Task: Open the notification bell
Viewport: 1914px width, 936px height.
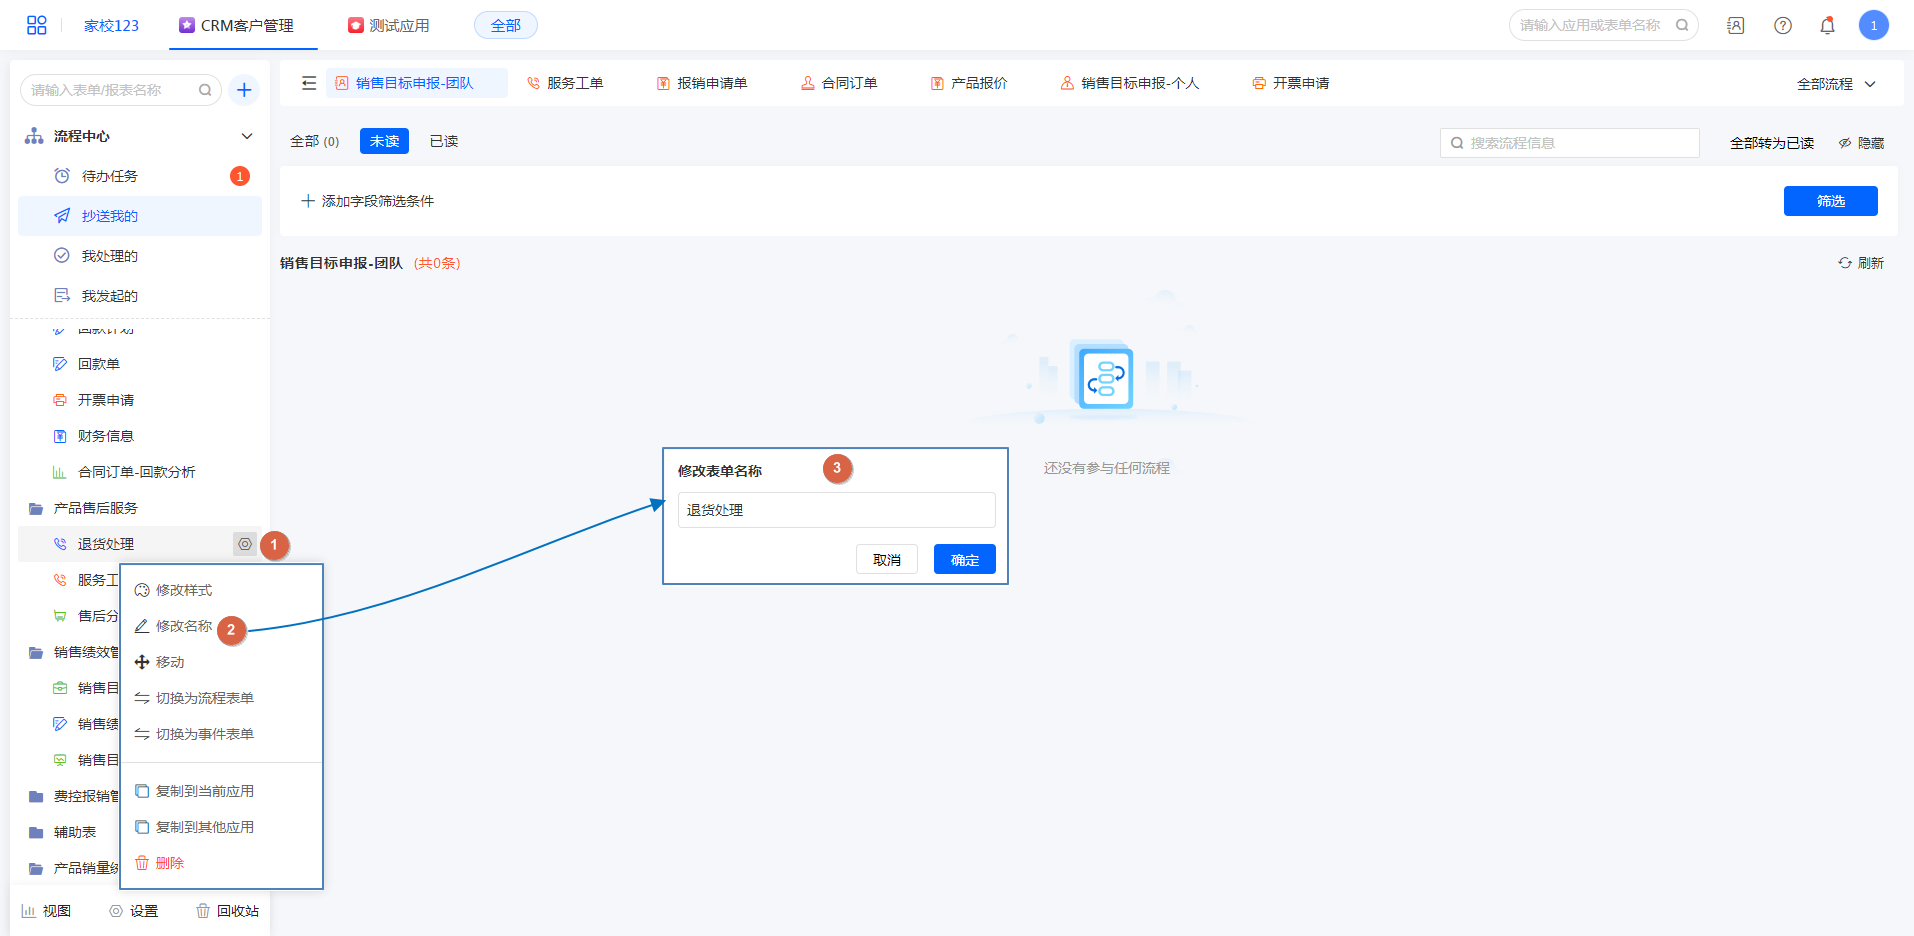Action: [1827, 26]
